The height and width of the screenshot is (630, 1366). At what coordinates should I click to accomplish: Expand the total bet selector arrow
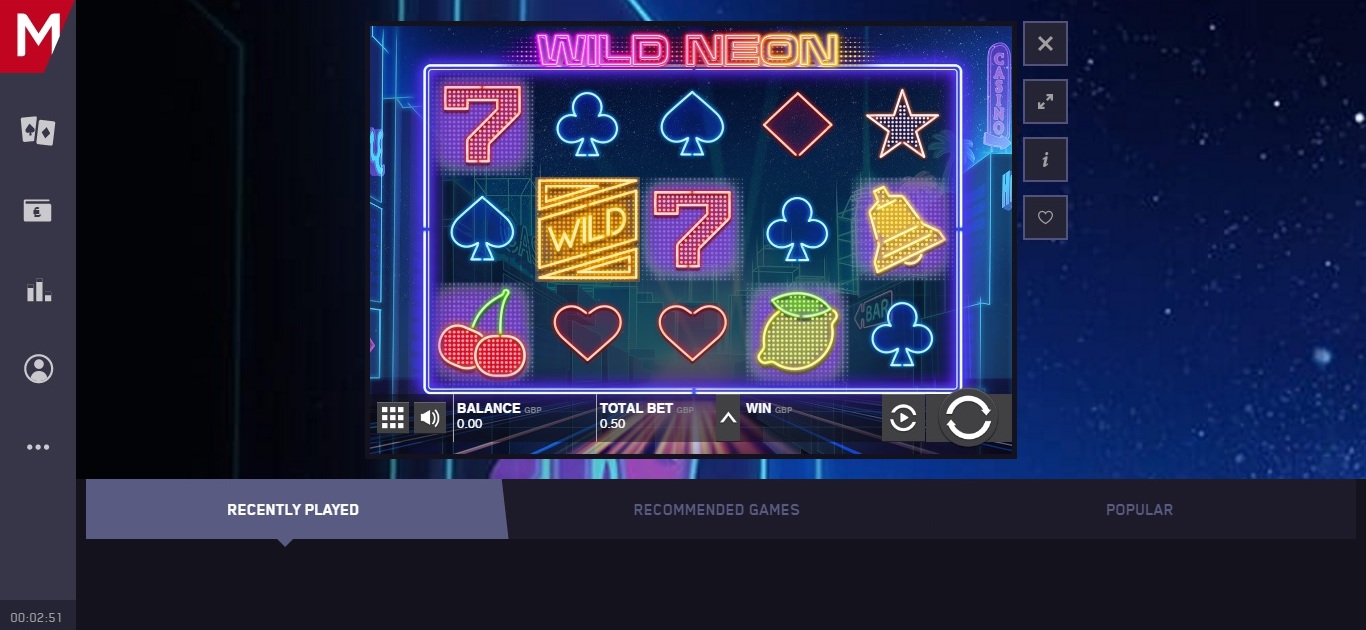click(728, 419)
